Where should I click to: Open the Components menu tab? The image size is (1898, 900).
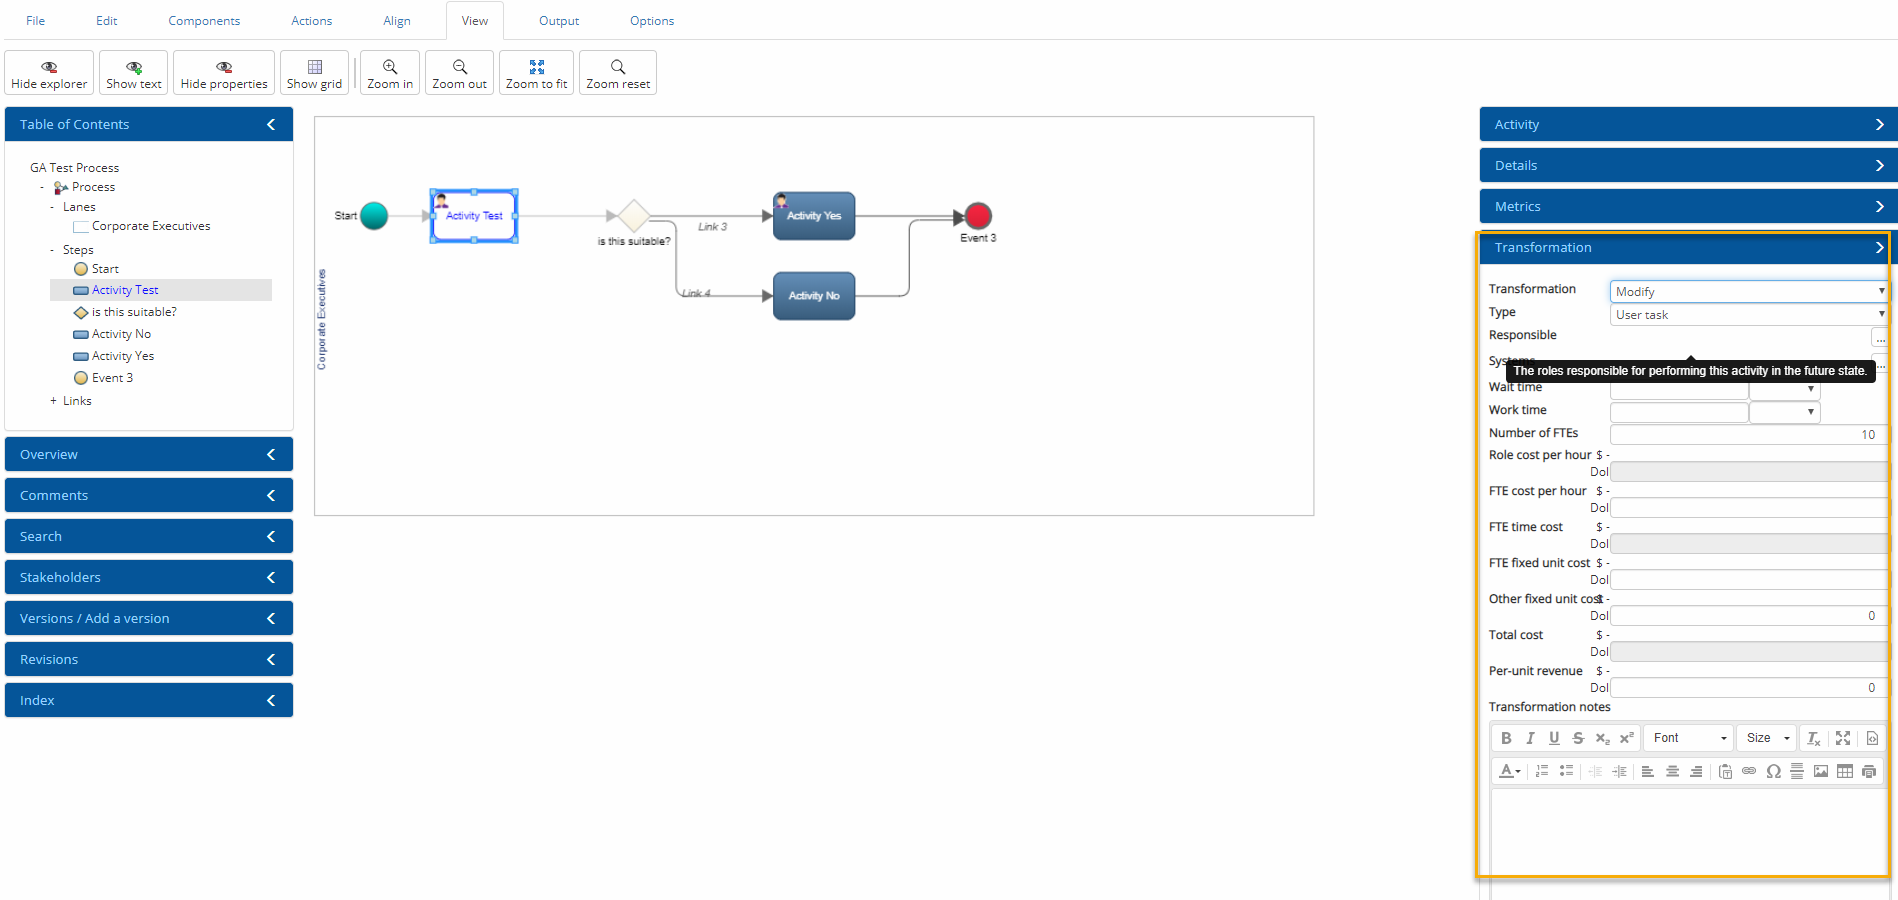tap(204, 21)
